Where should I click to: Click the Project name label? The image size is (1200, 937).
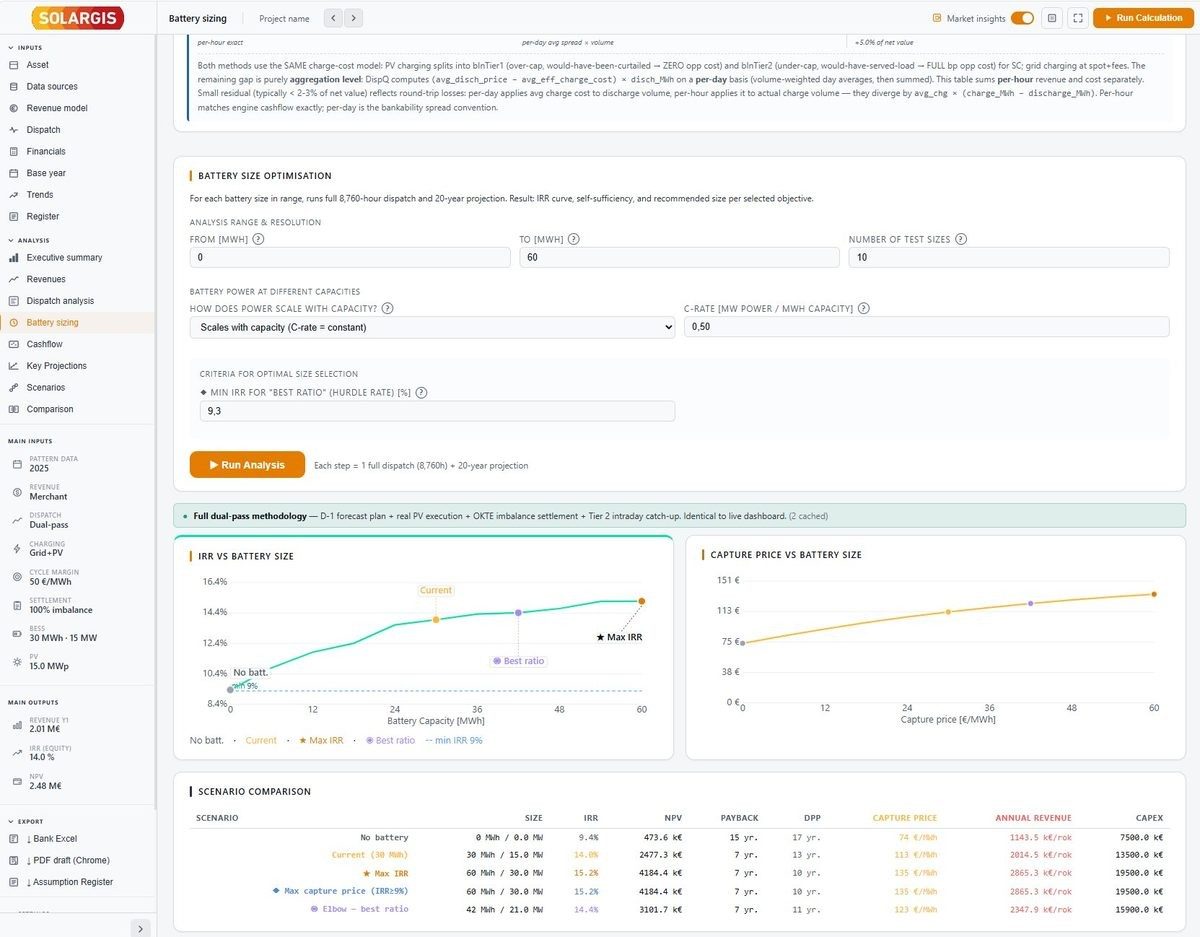[x=284, y=19]
